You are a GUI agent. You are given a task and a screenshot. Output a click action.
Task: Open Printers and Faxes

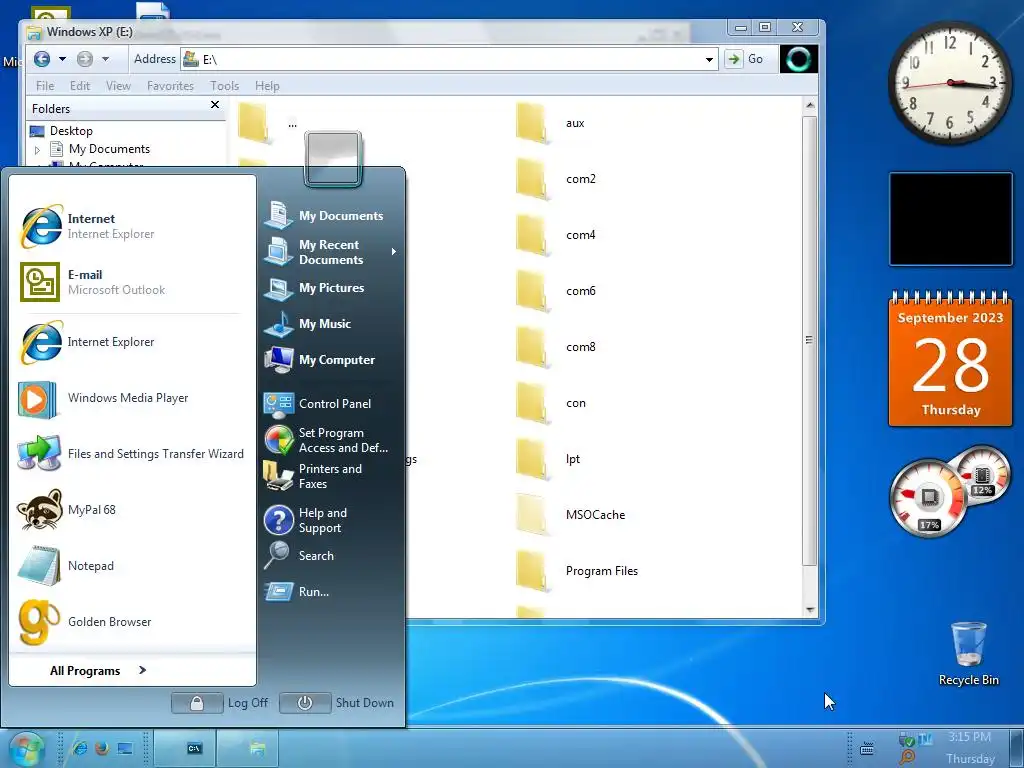[331, 476]
